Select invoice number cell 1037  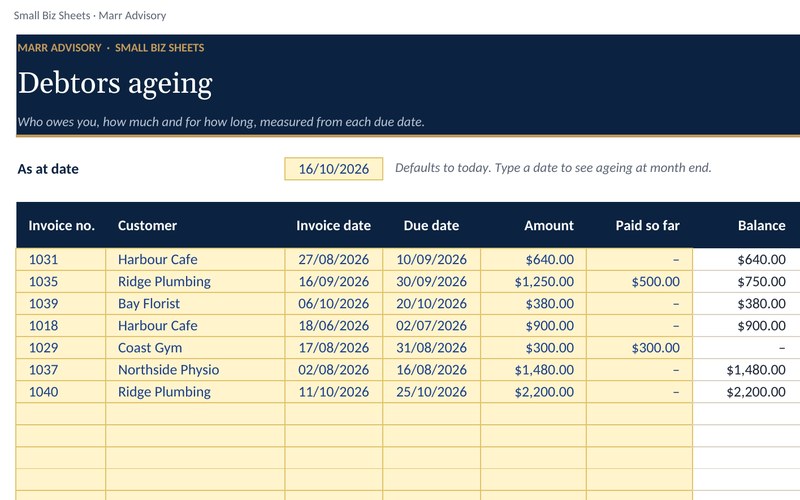pyautogui.click(x=61, y=369)
